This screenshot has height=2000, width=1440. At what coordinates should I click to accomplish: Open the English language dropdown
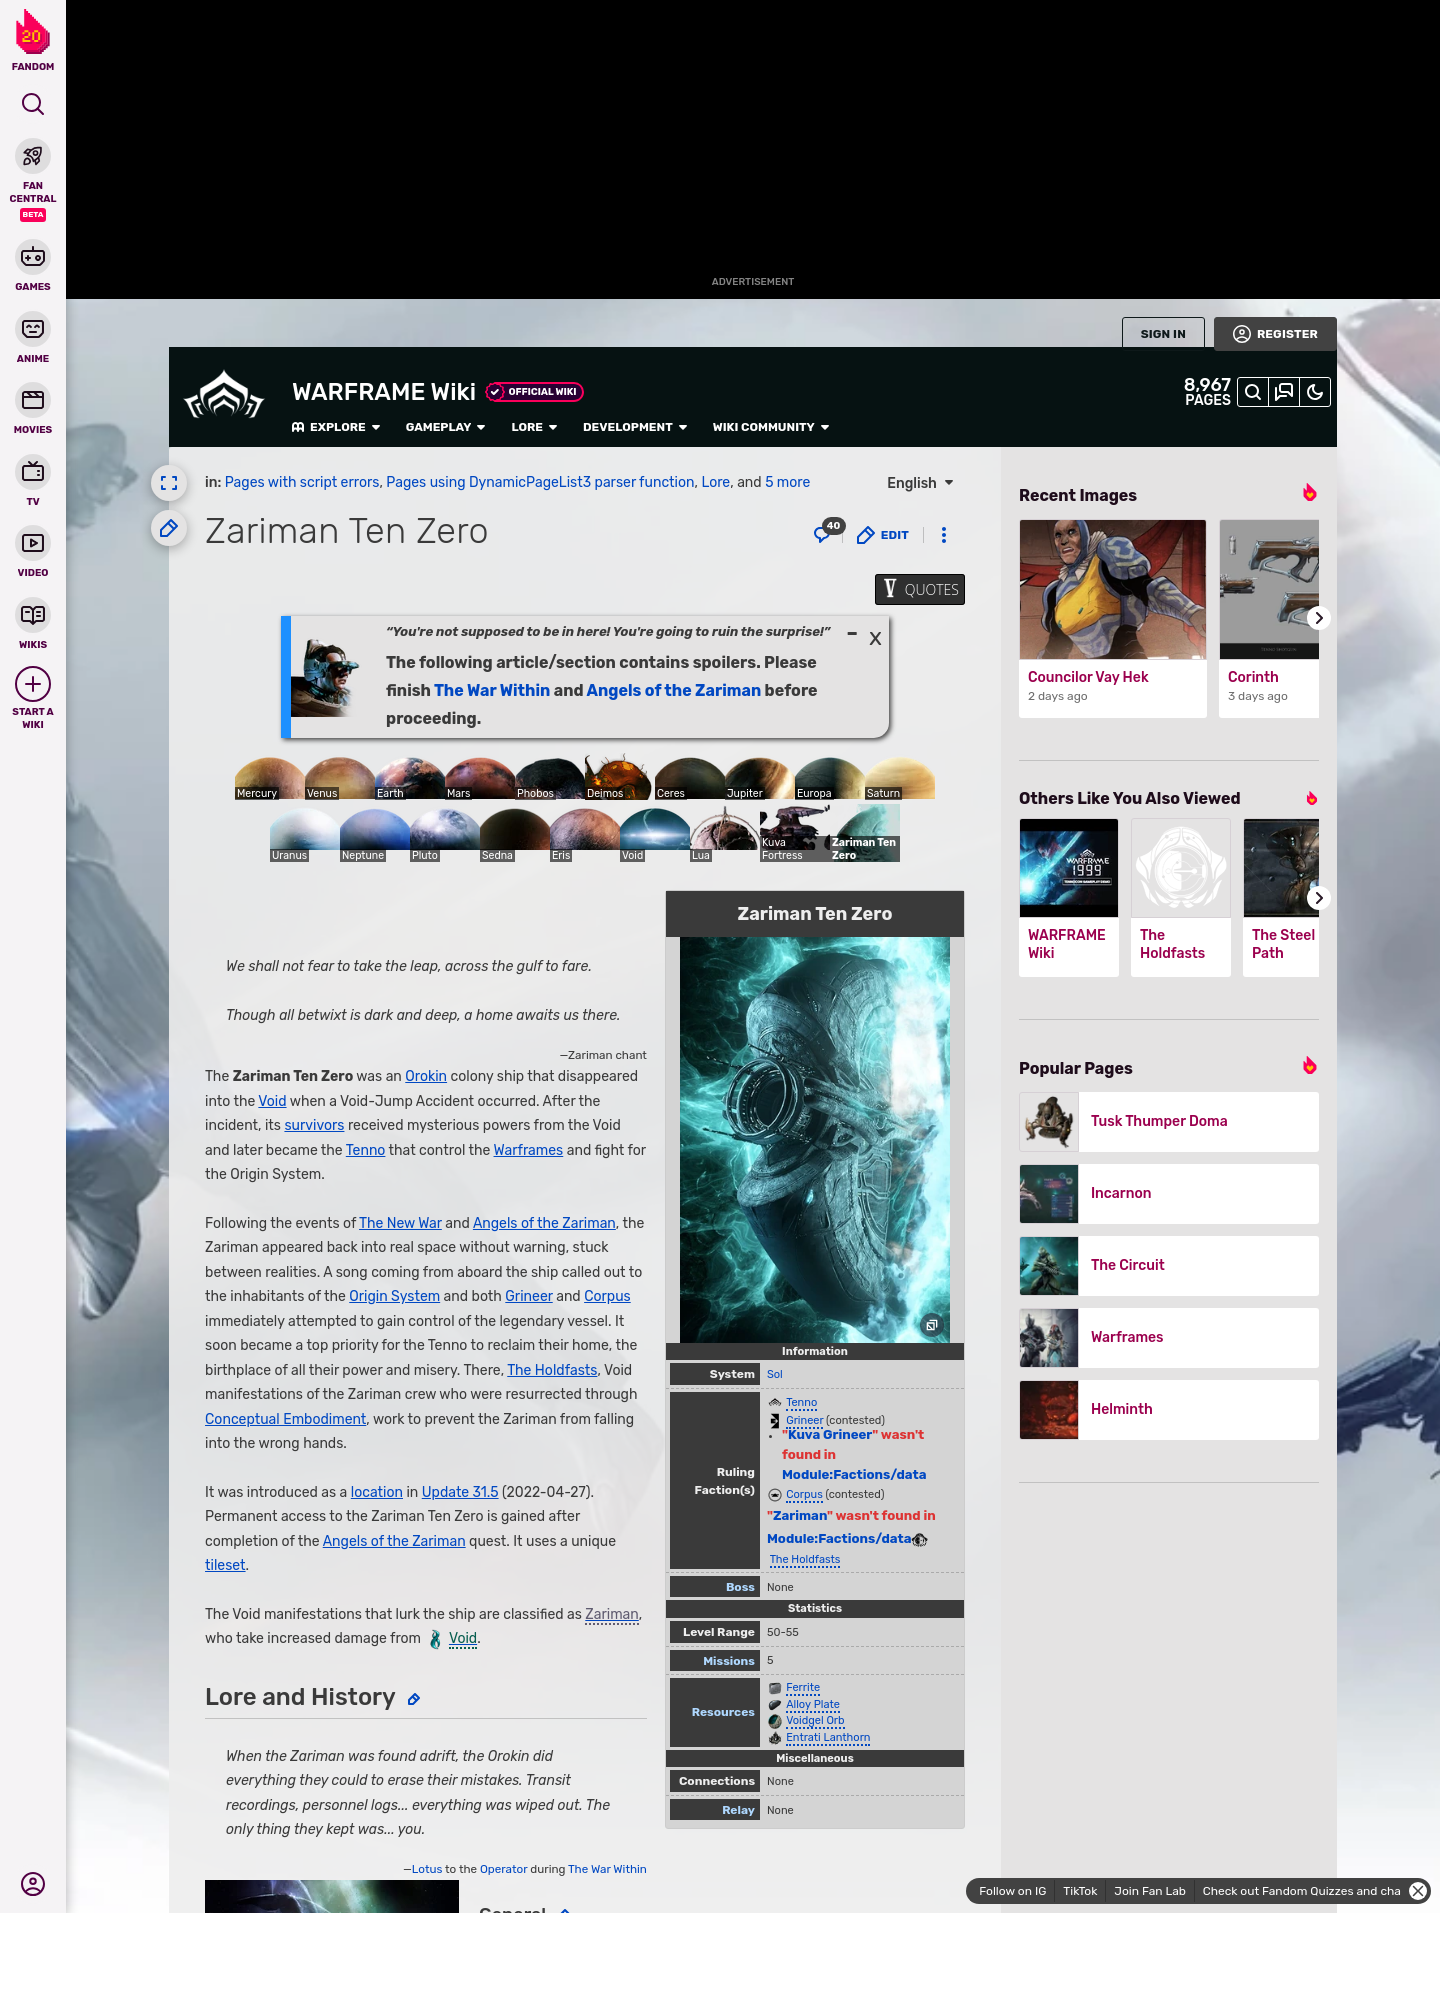tap(920, 483)
